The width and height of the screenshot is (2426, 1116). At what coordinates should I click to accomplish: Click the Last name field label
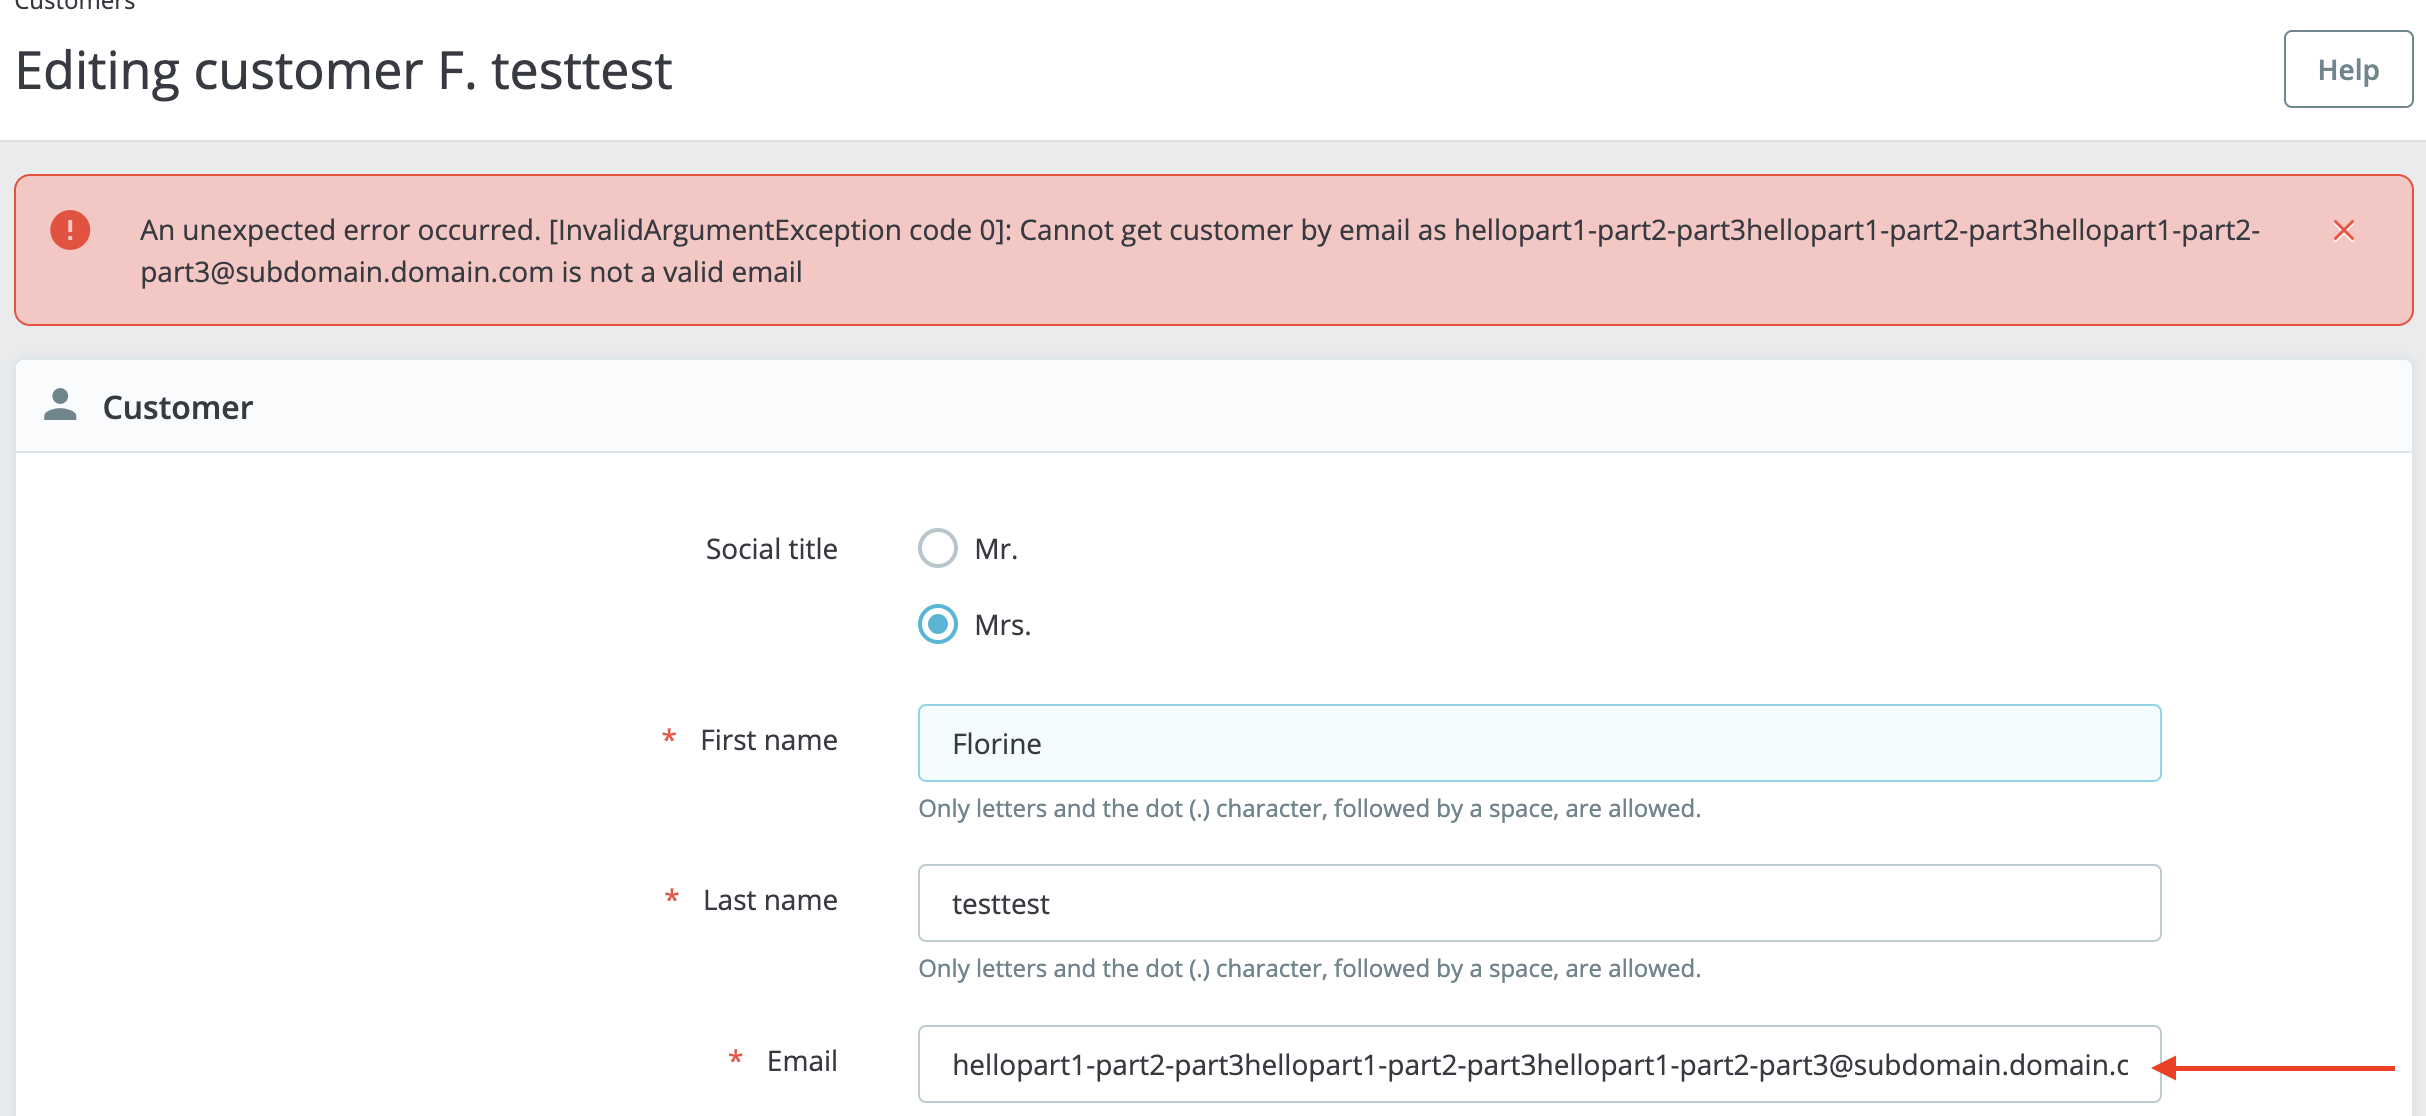tap(769, 900)
